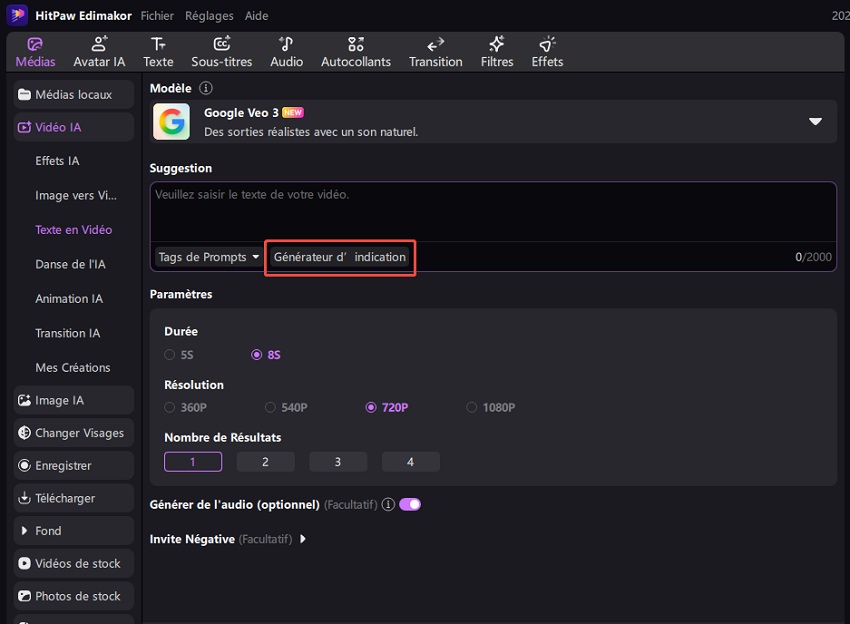
Task: Open the Médias tab
Action: tap(35, 52)
